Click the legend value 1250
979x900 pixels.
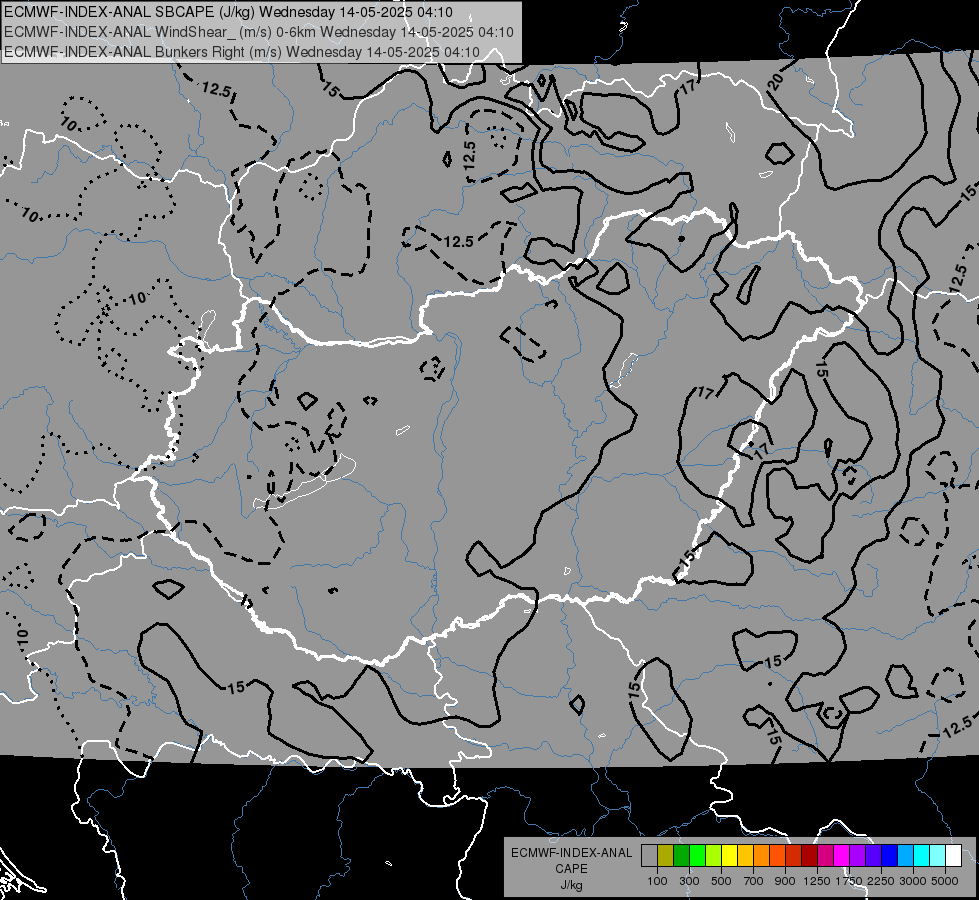[817, 881]
